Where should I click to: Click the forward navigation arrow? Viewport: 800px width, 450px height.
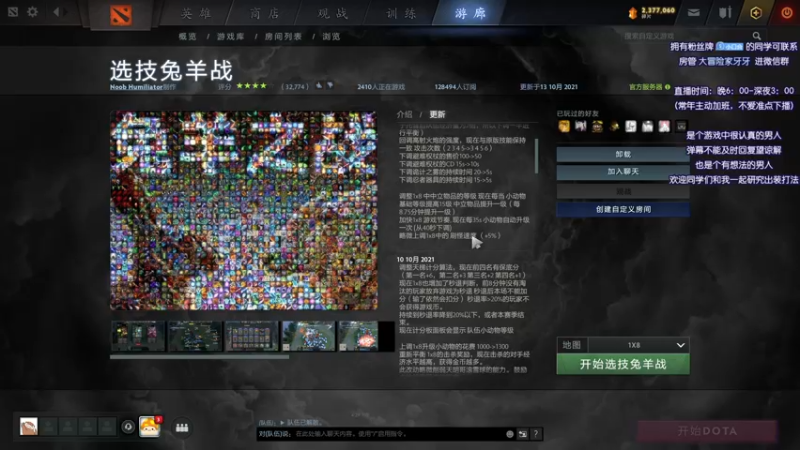point(66,11)
